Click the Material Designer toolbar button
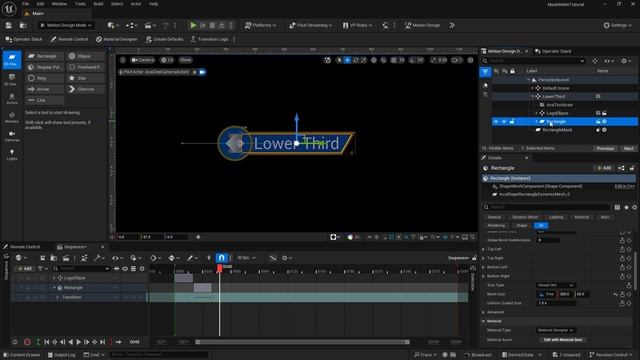640x360 pixels. point(117,39)
